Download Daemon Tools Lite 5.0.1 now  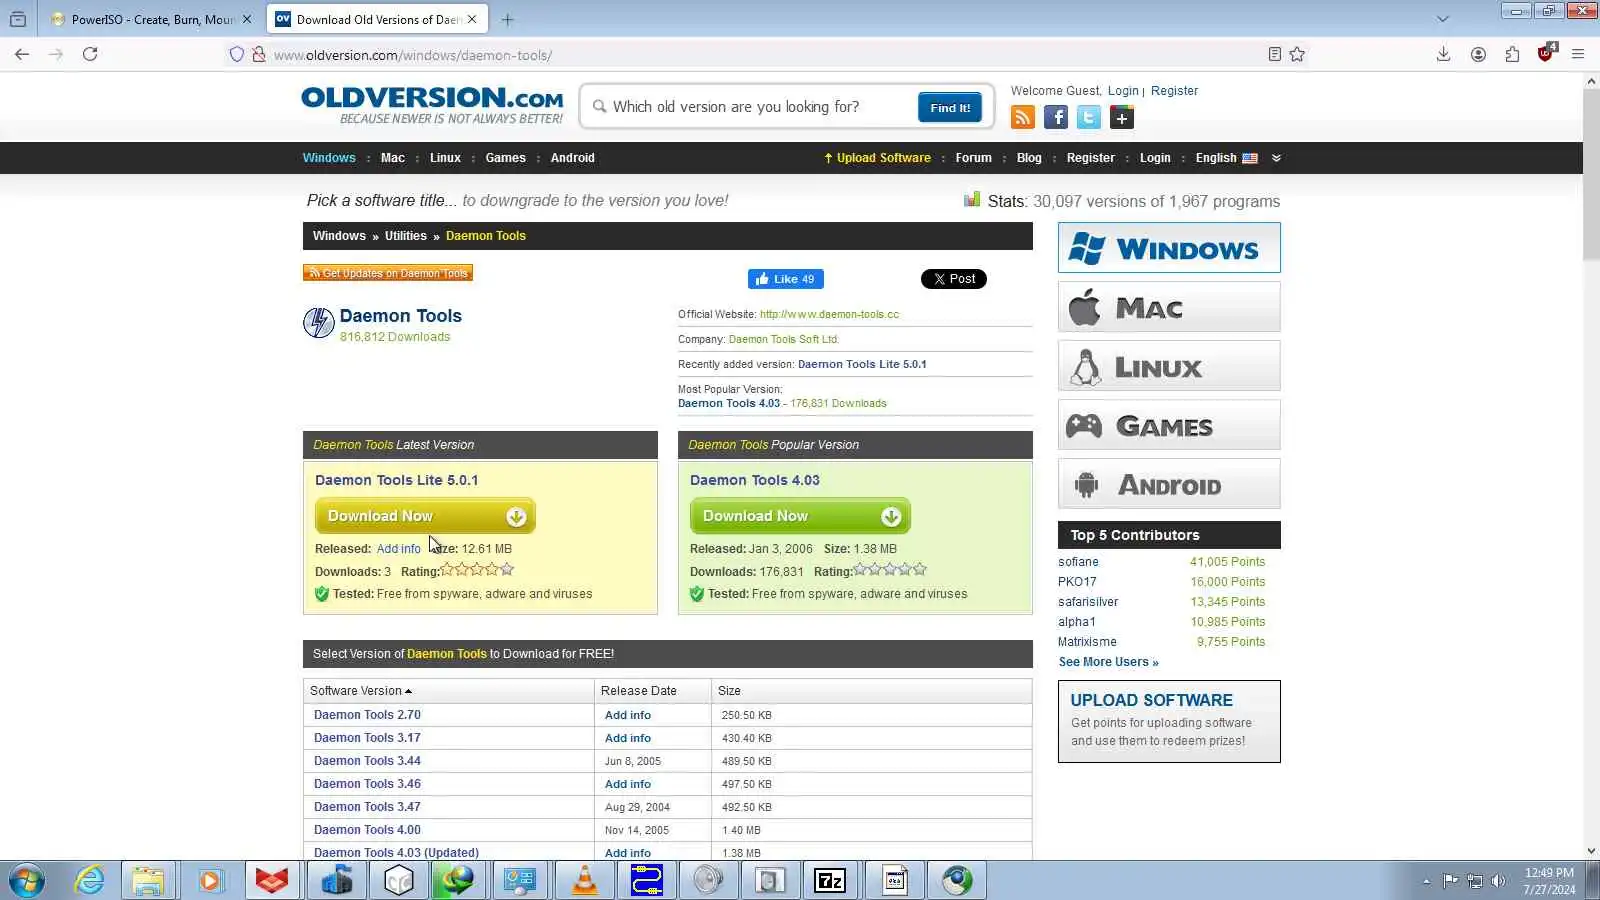(x=425, y=516)
